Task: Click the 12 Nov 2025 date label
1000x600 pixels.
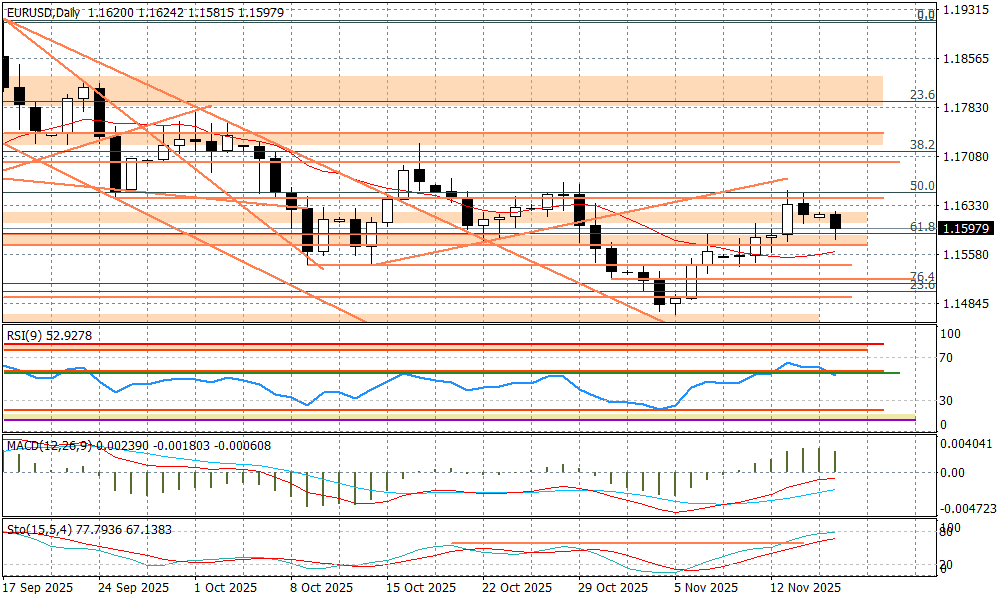Action: 803,588
